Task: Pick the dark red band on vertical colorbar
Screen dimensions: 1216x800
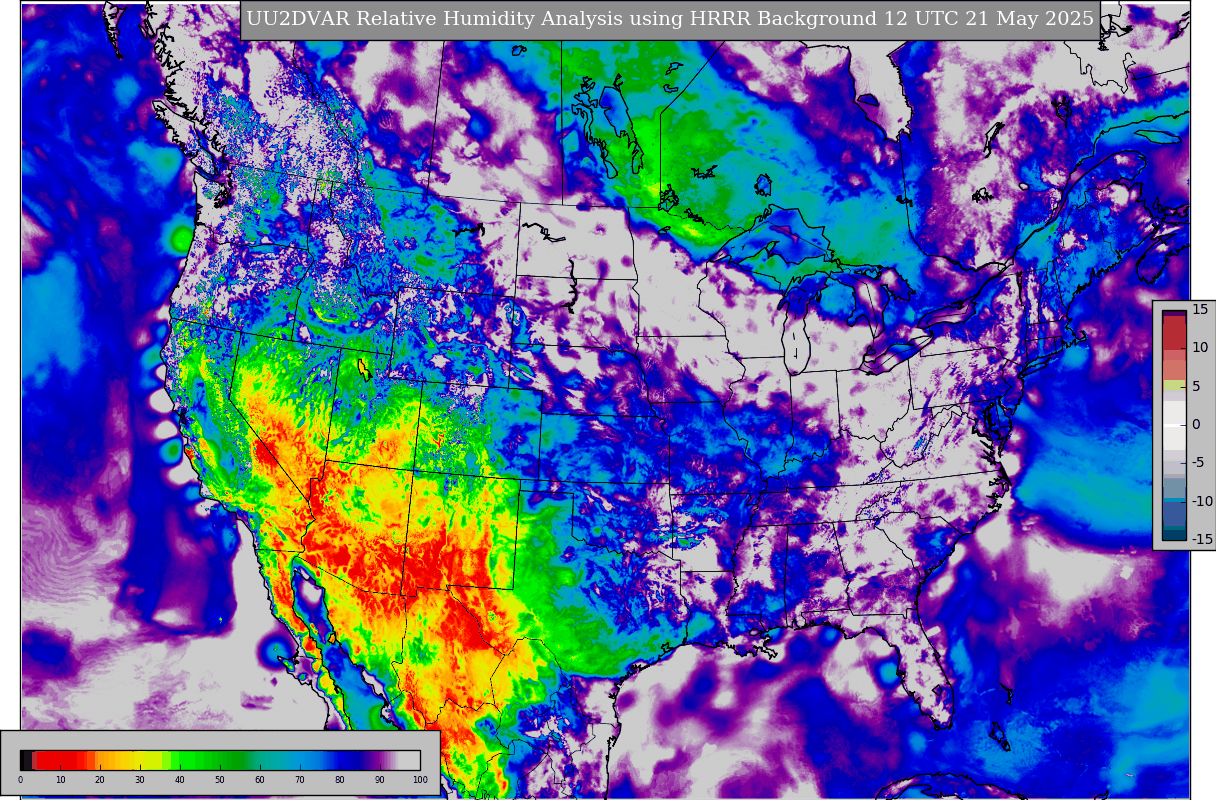Action: [x=1174, y=333]
